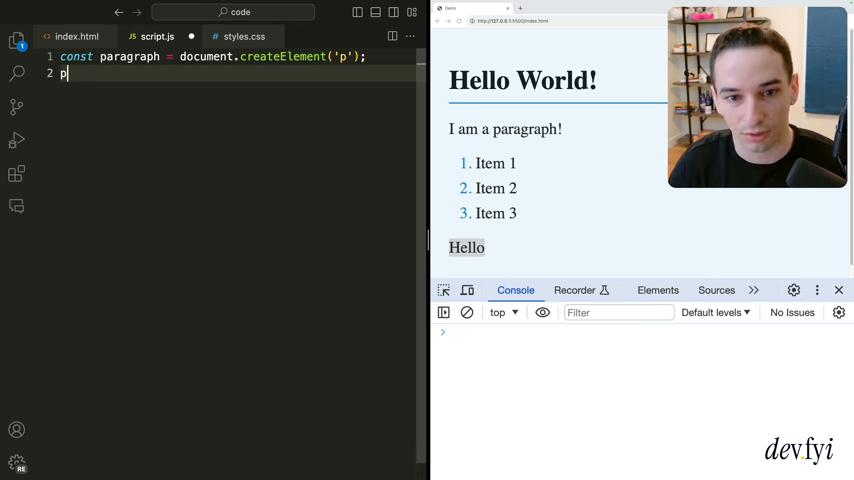
Task: Open console settings gear
Action: pyautogui.click(x=839, y=313)
